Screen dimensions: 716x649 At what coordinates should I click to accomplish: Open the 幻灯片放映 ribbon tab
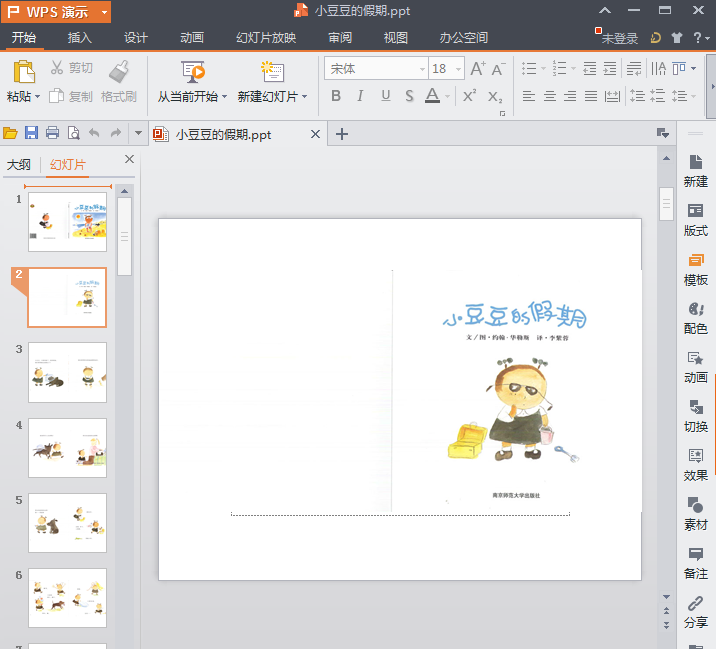coord(266,37)
